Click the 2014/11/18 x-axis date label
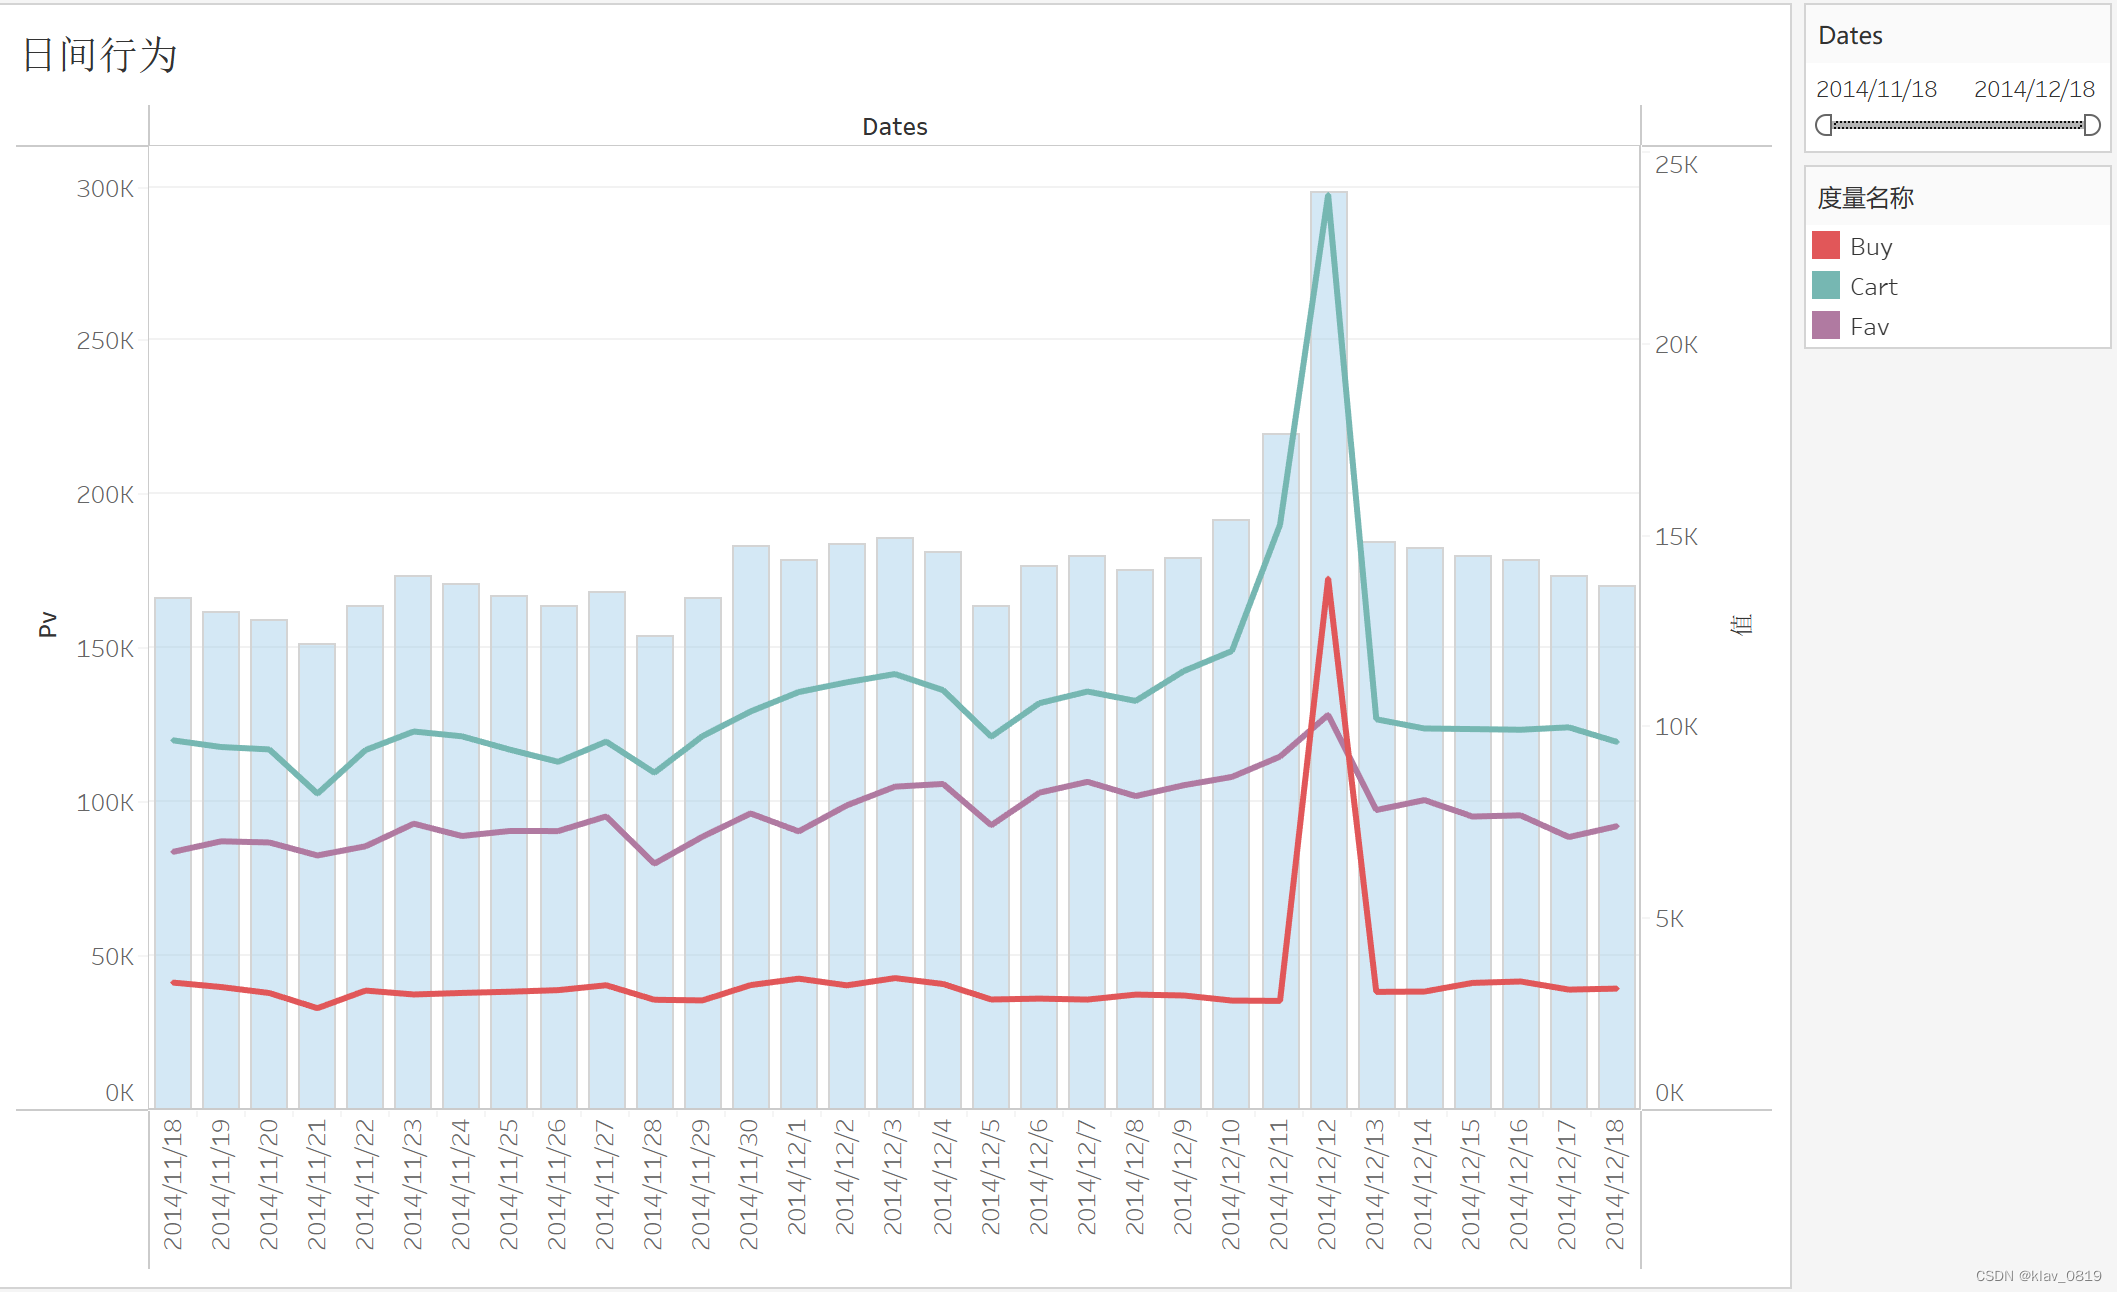Viewport: 2117px width, 1292px height. [173, 1185]
